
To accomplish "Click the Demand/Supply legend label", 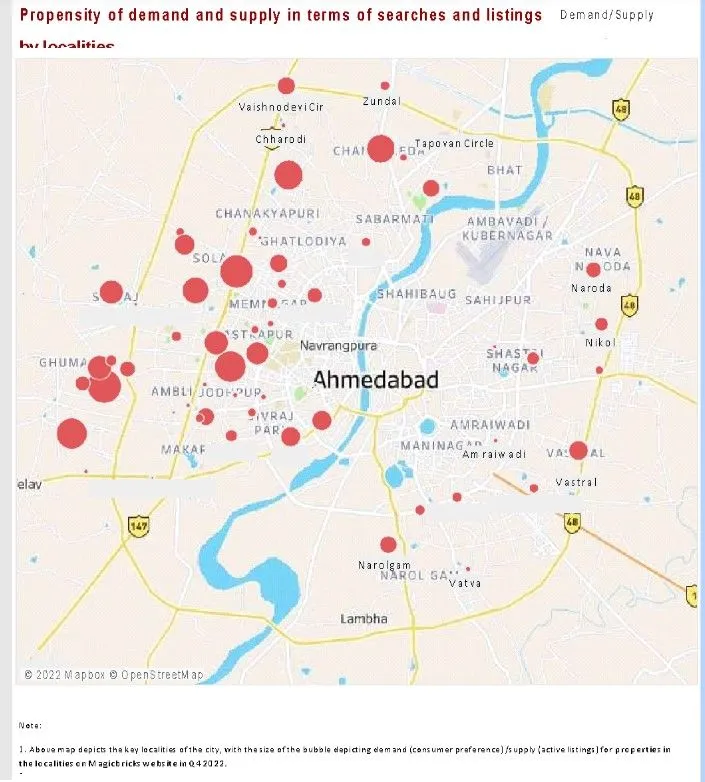I will [x=607, y=15].
